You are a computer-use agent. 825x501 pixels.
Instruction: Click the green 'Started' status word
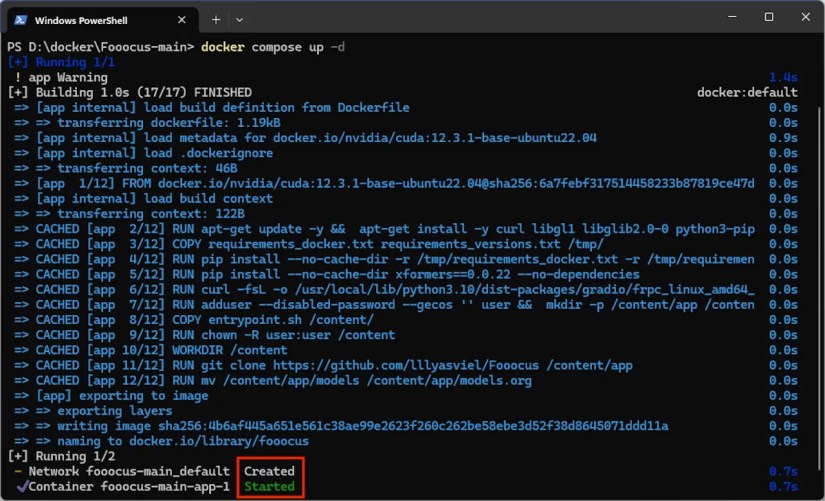(x=269, y=487)
